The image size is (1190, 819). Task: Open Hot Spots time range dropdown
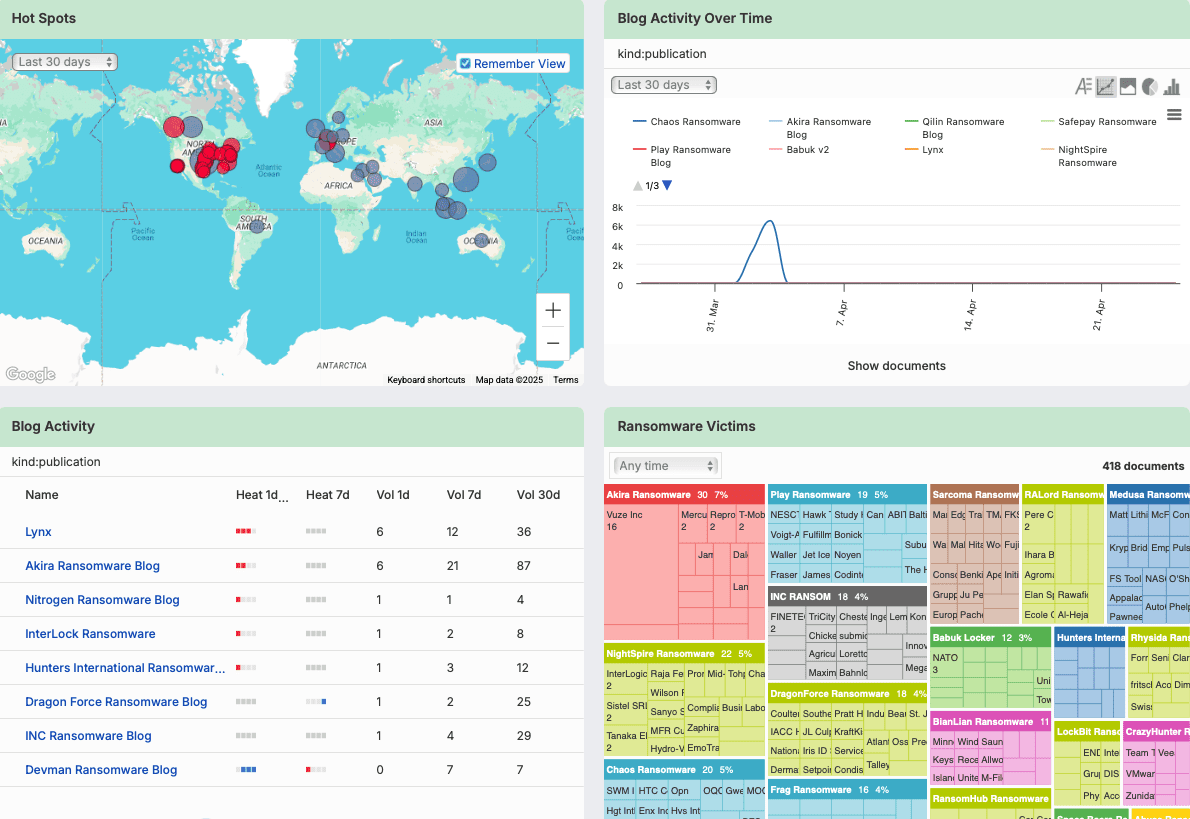click(x=65, y=61)
